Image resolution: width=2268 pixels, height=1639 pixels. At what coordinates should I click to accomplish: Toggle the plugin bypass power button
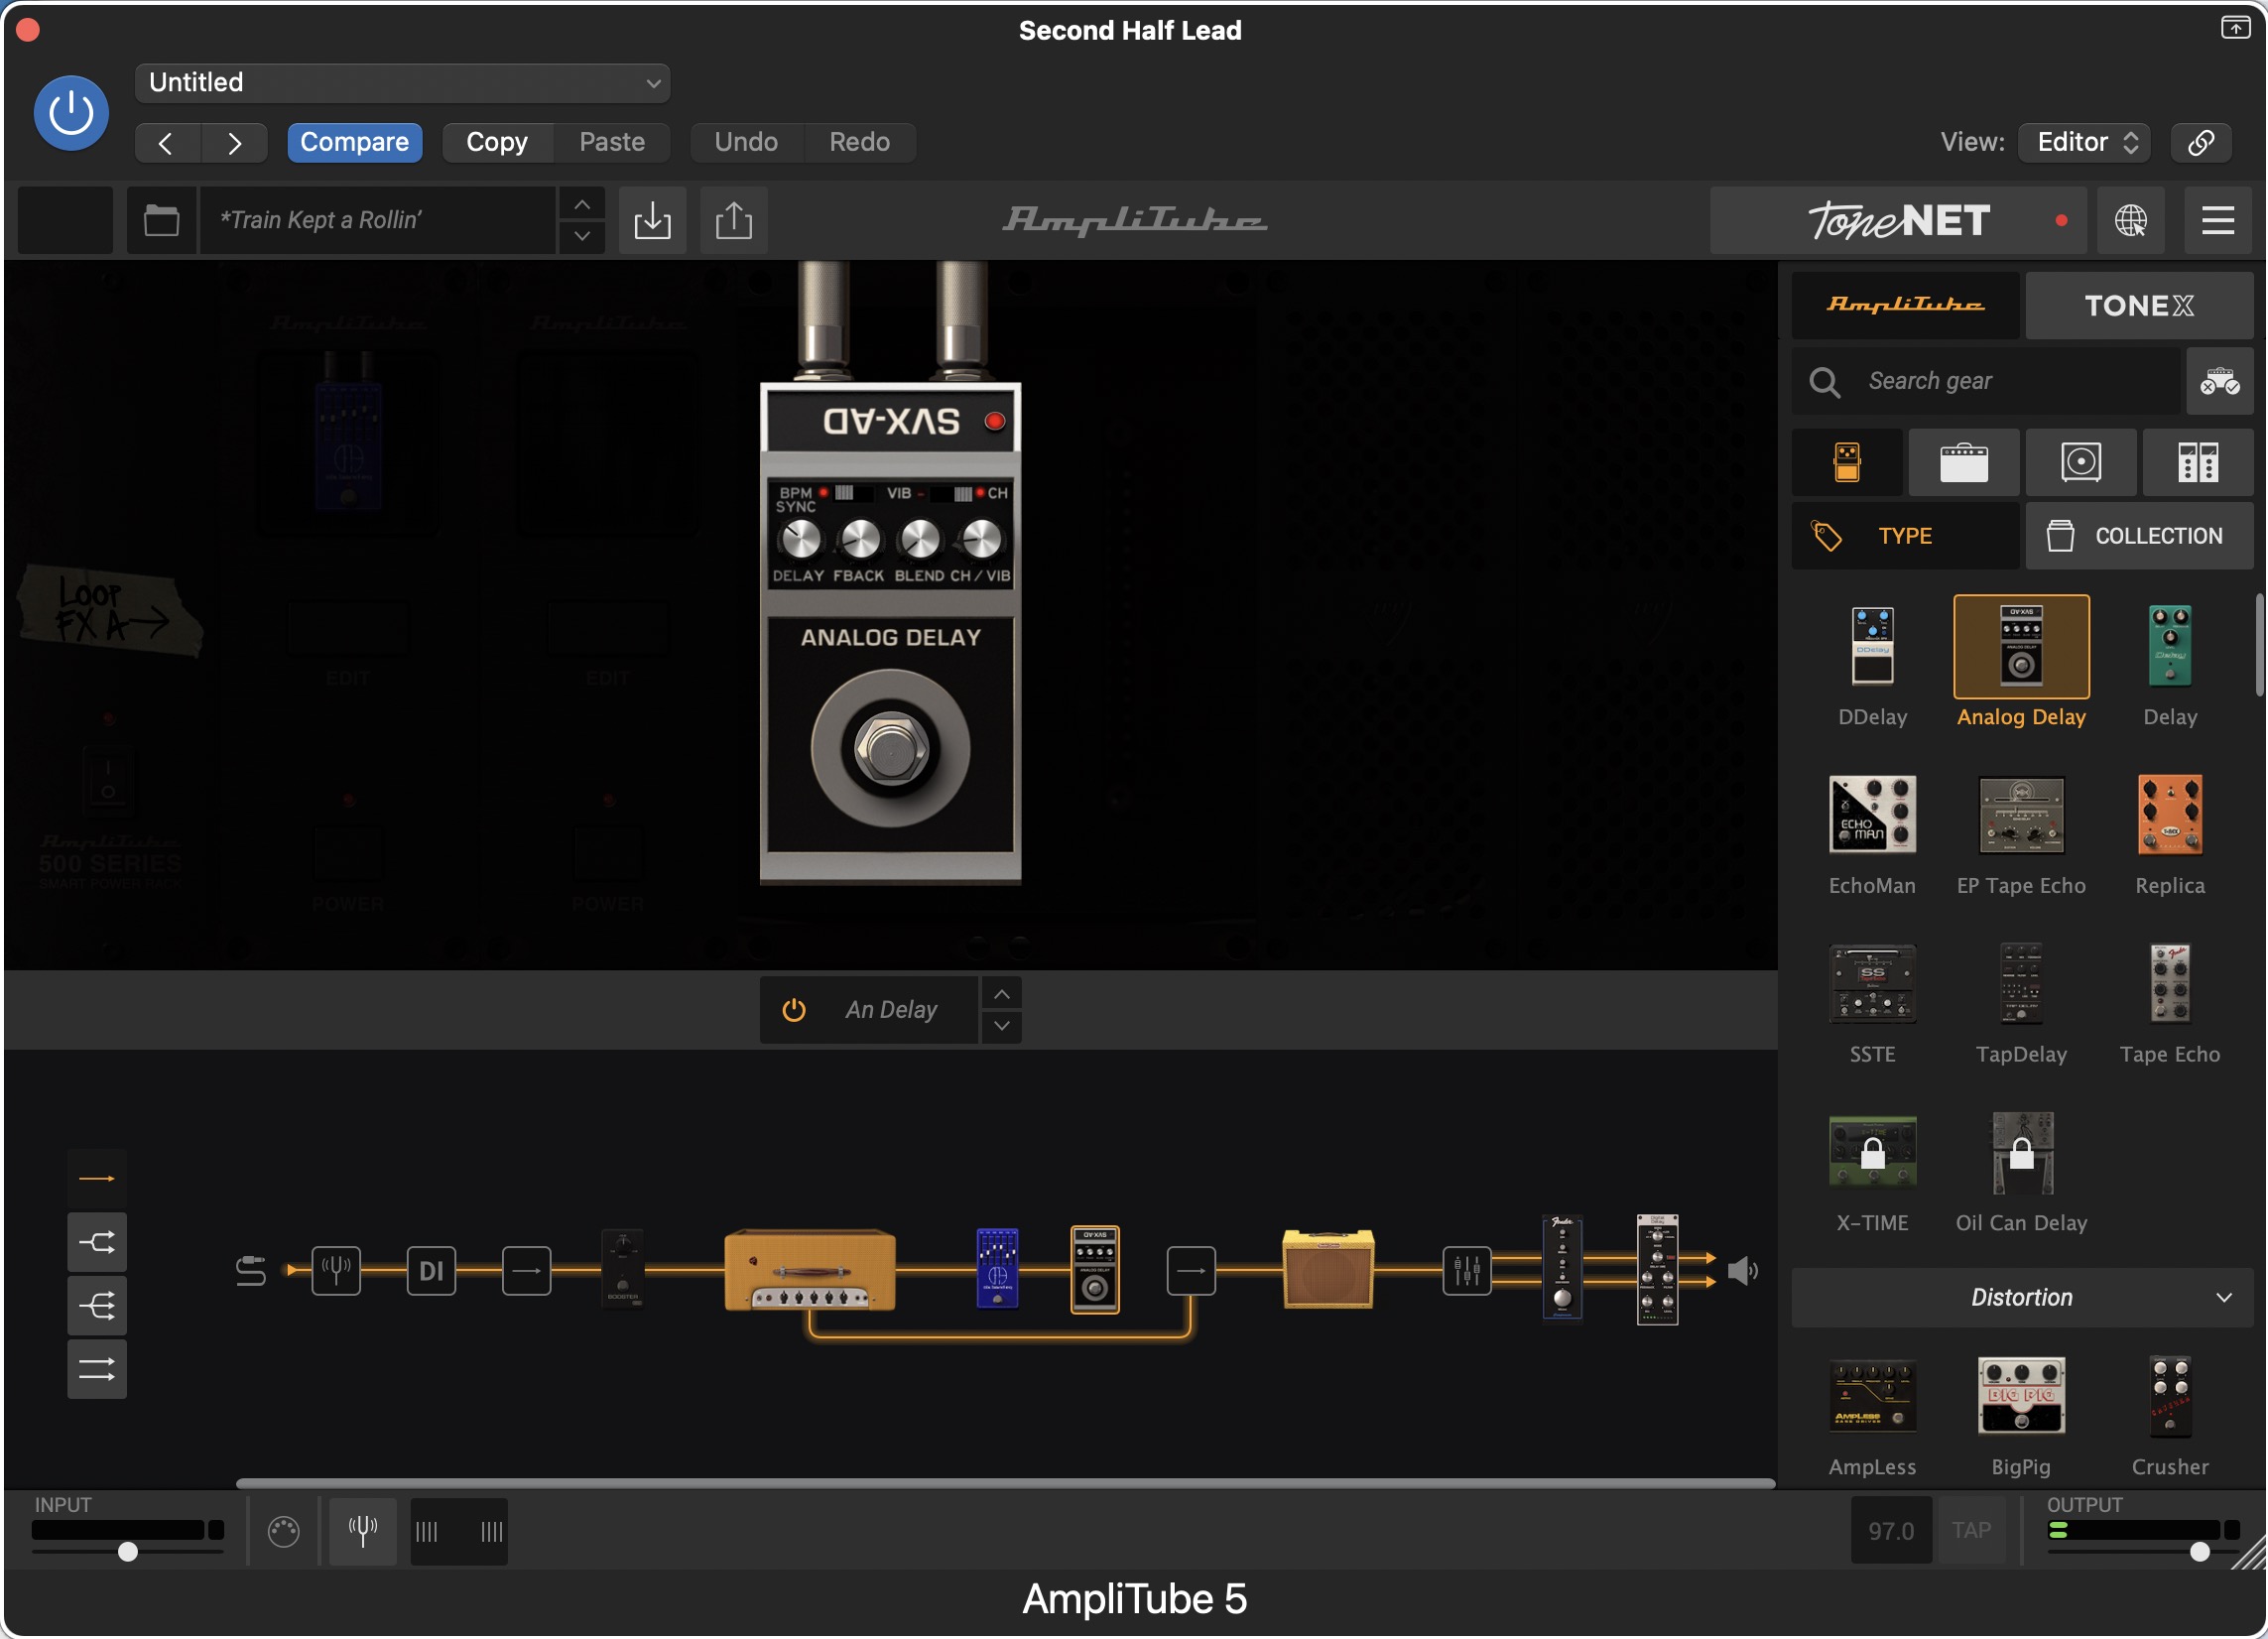pyautogui.click(x=71, y=113)
